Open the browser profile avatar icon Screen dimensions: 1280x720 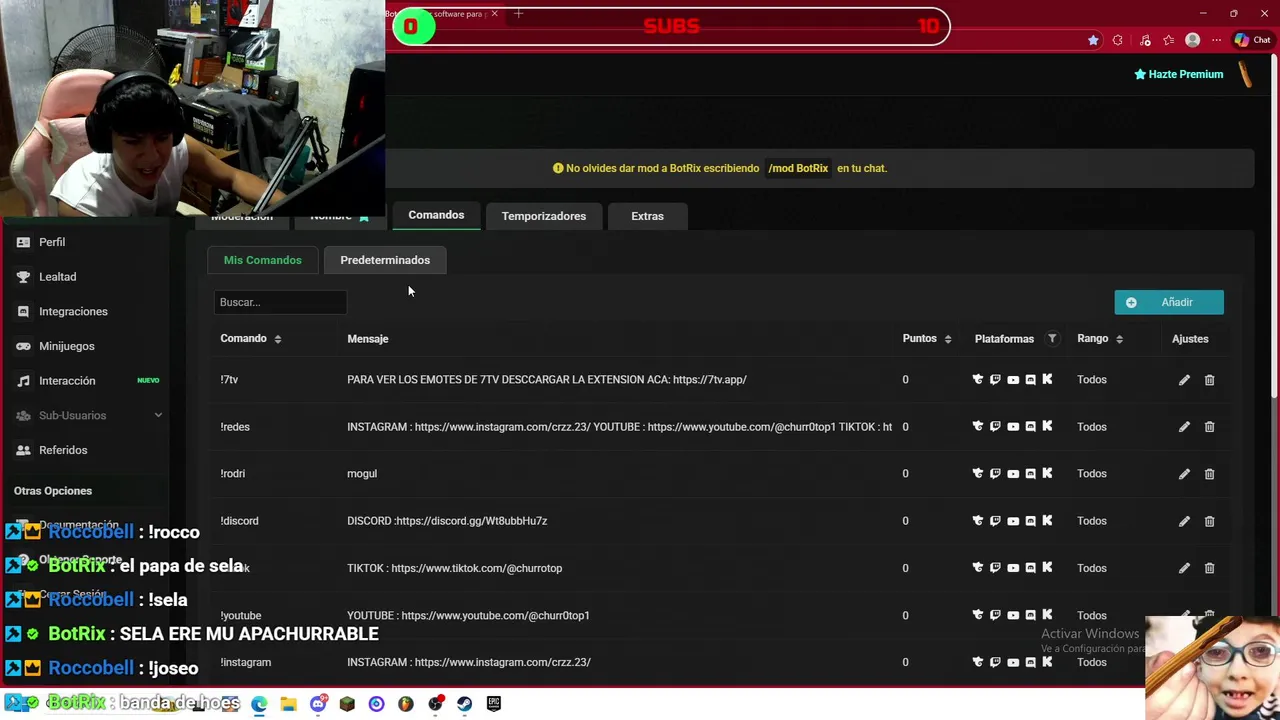[x=1192, y=40]
